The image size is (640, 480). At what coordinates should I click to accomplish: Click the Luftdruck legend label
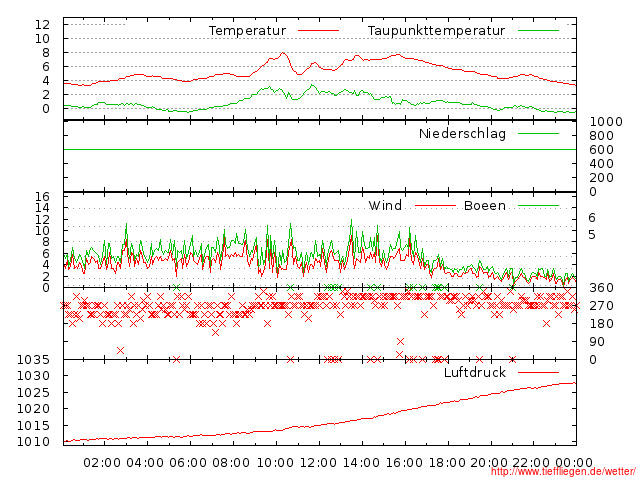coord(475,372)
